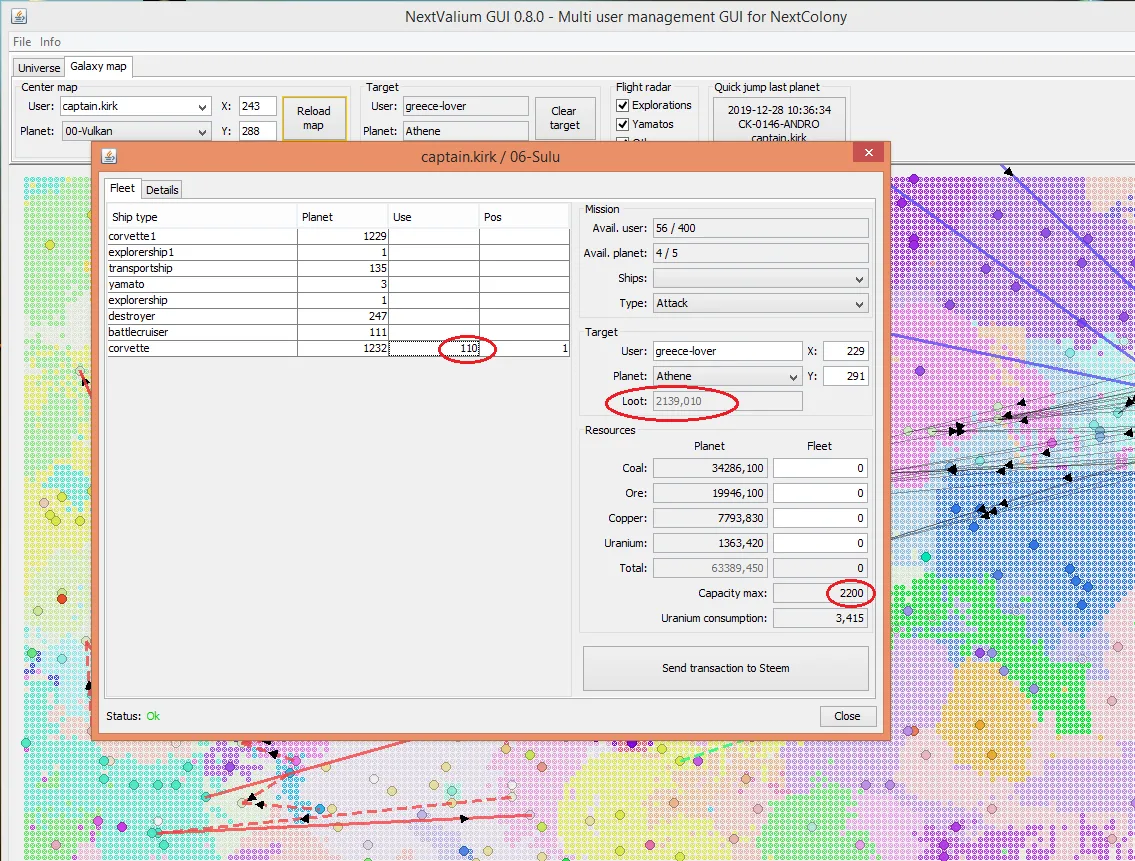Viewport: 1135px width, 861px height.
Task: Click the Avail. planet field 4 / 5
Action: 760,253
